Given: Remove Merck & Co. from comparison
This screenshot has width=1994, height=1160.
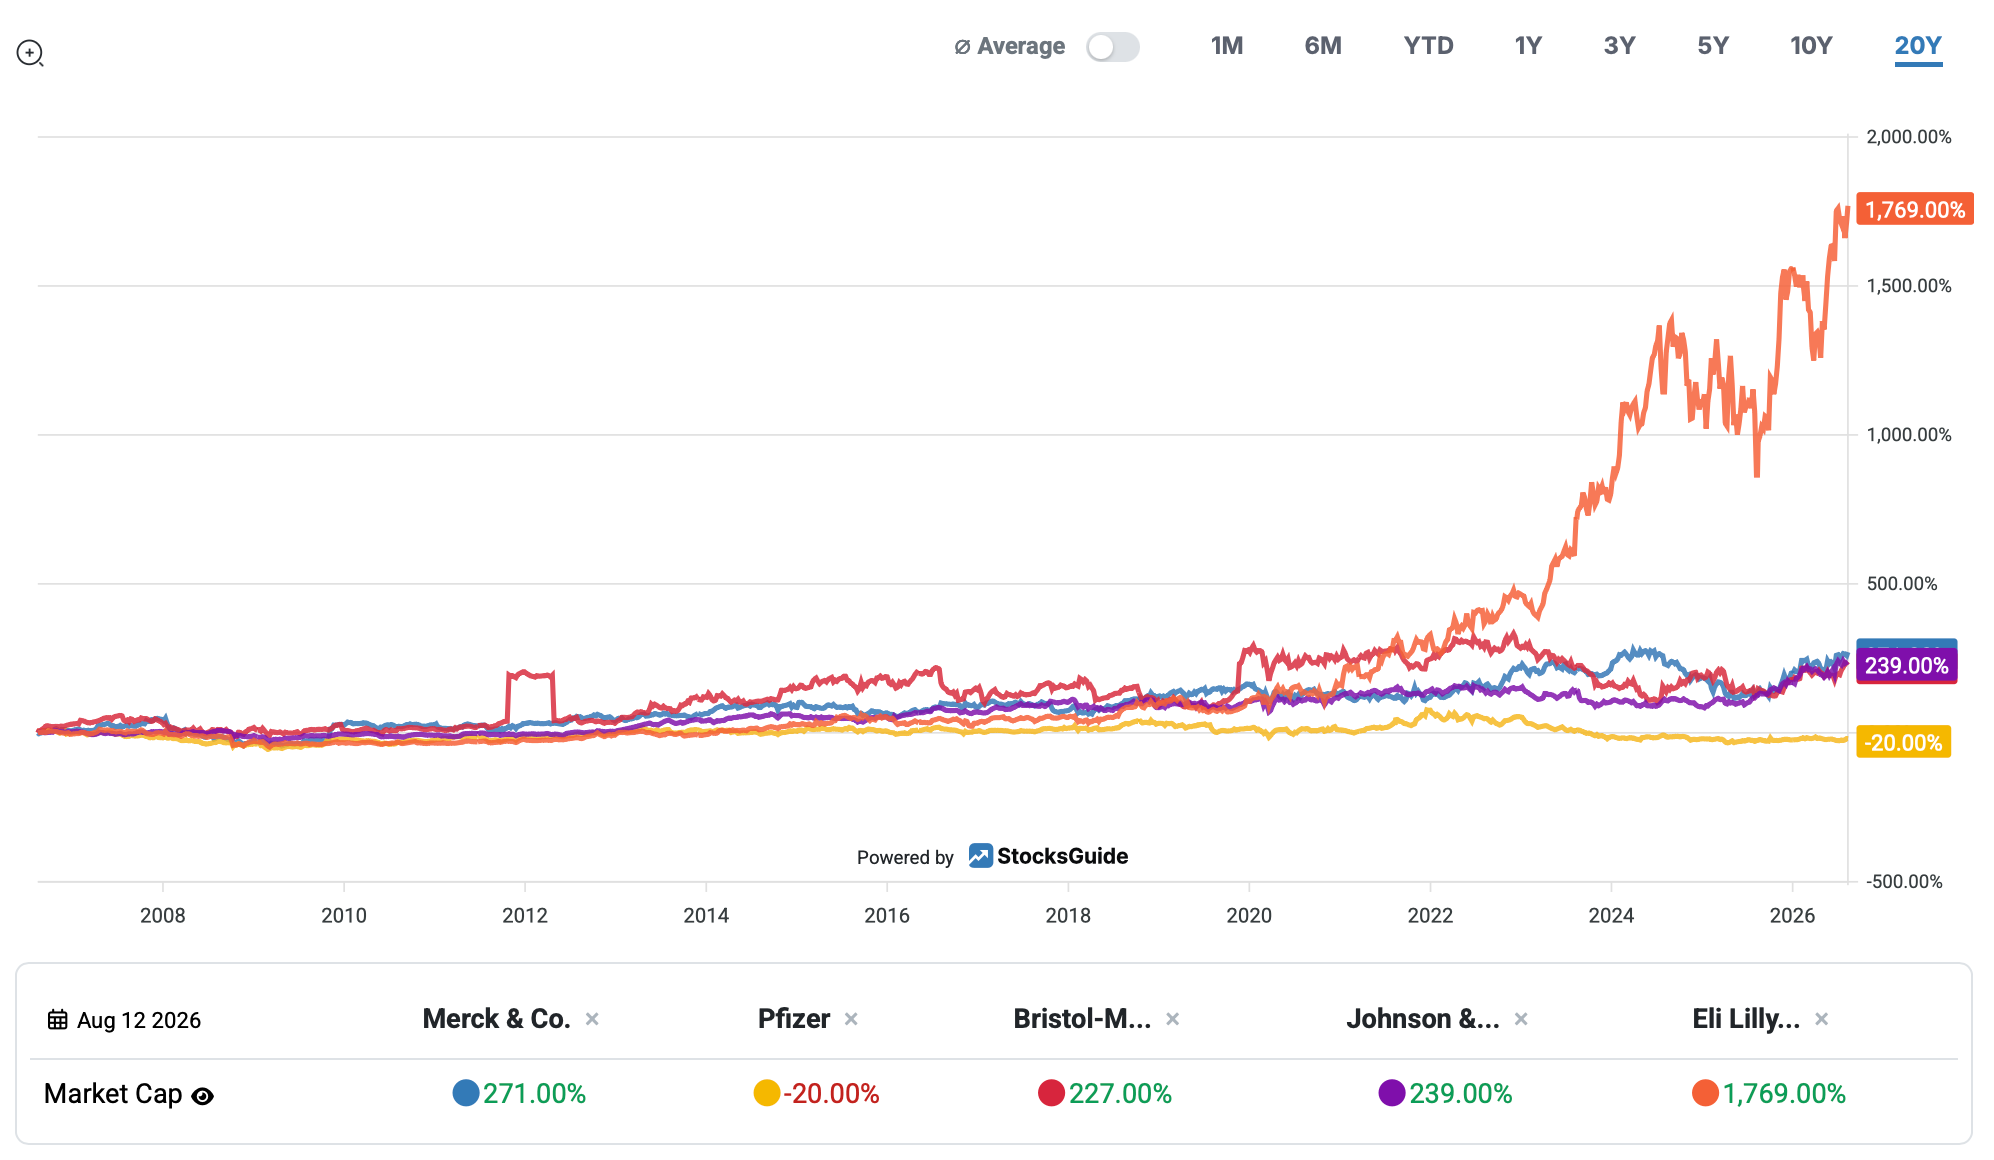Looking at the screenshot, I should (x=592, y=1019).
